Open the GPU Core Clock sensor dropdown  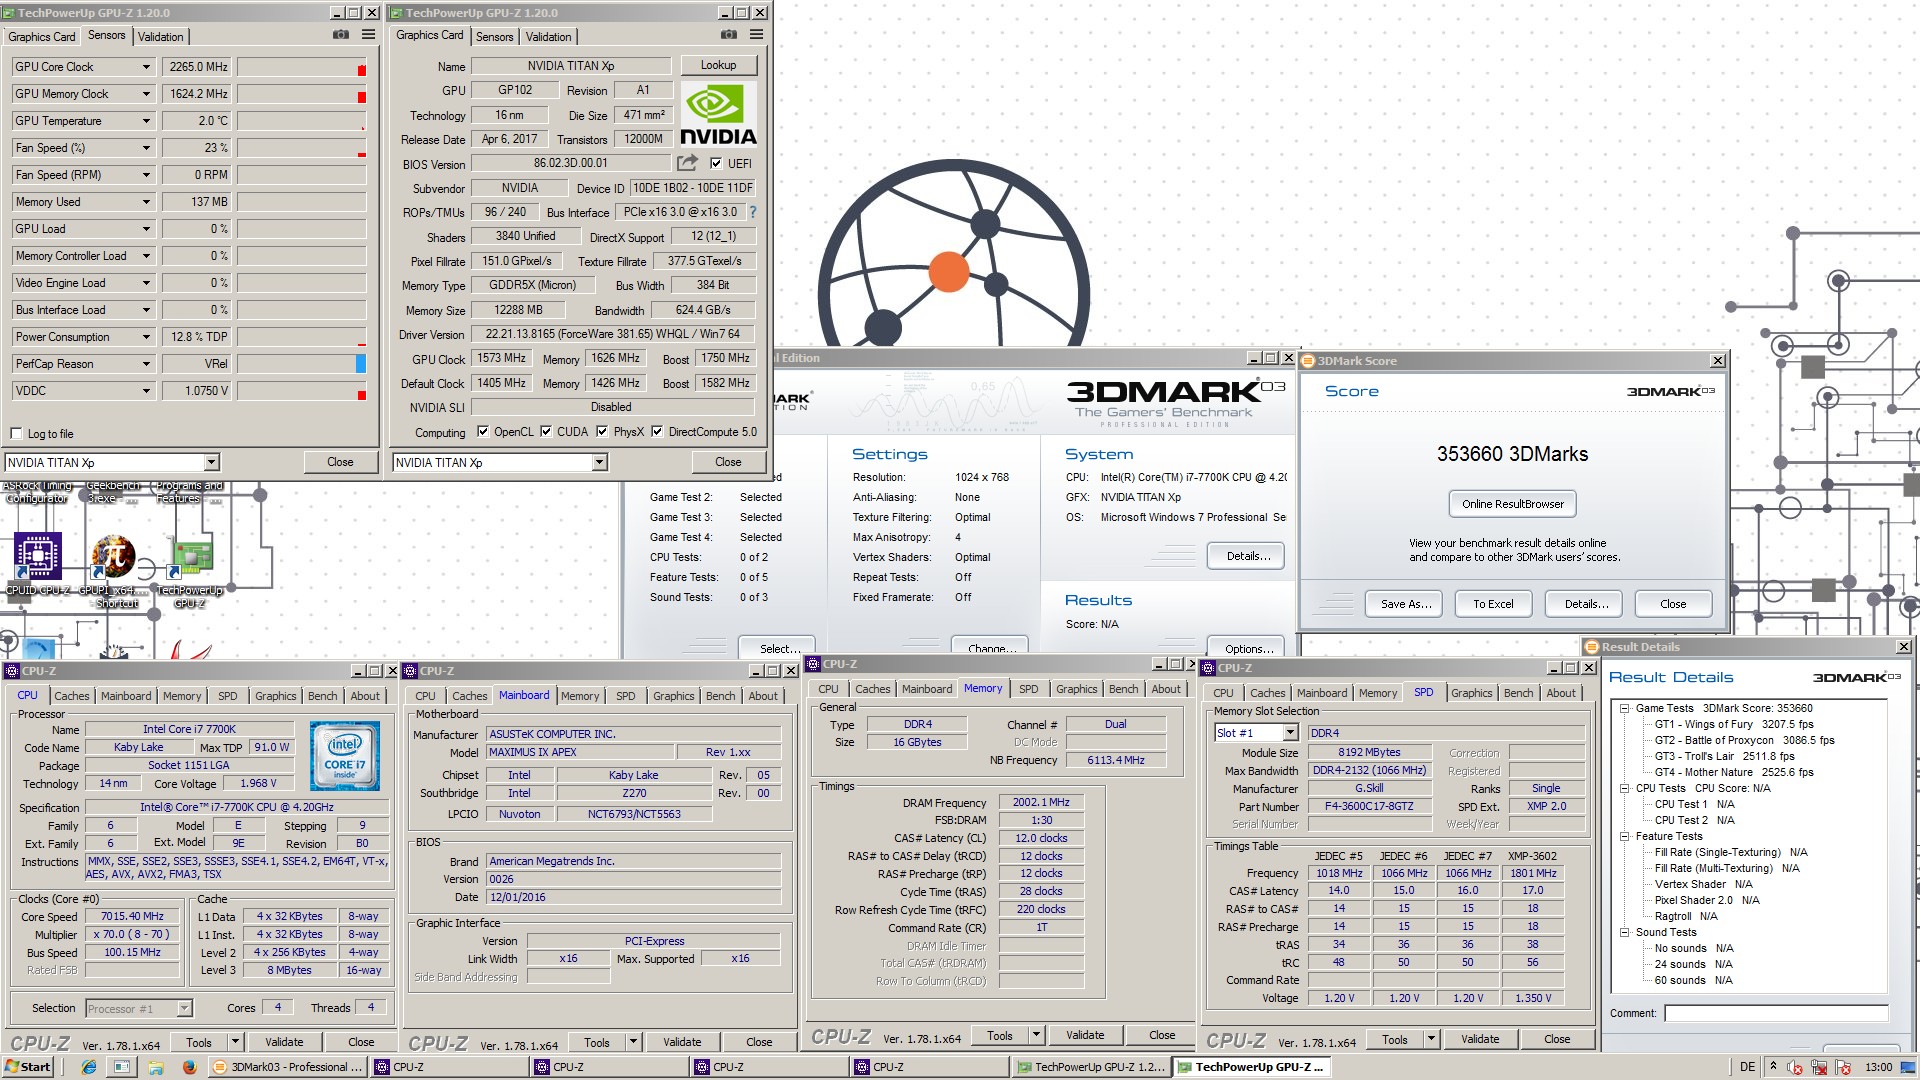click(x=146, y=67)
